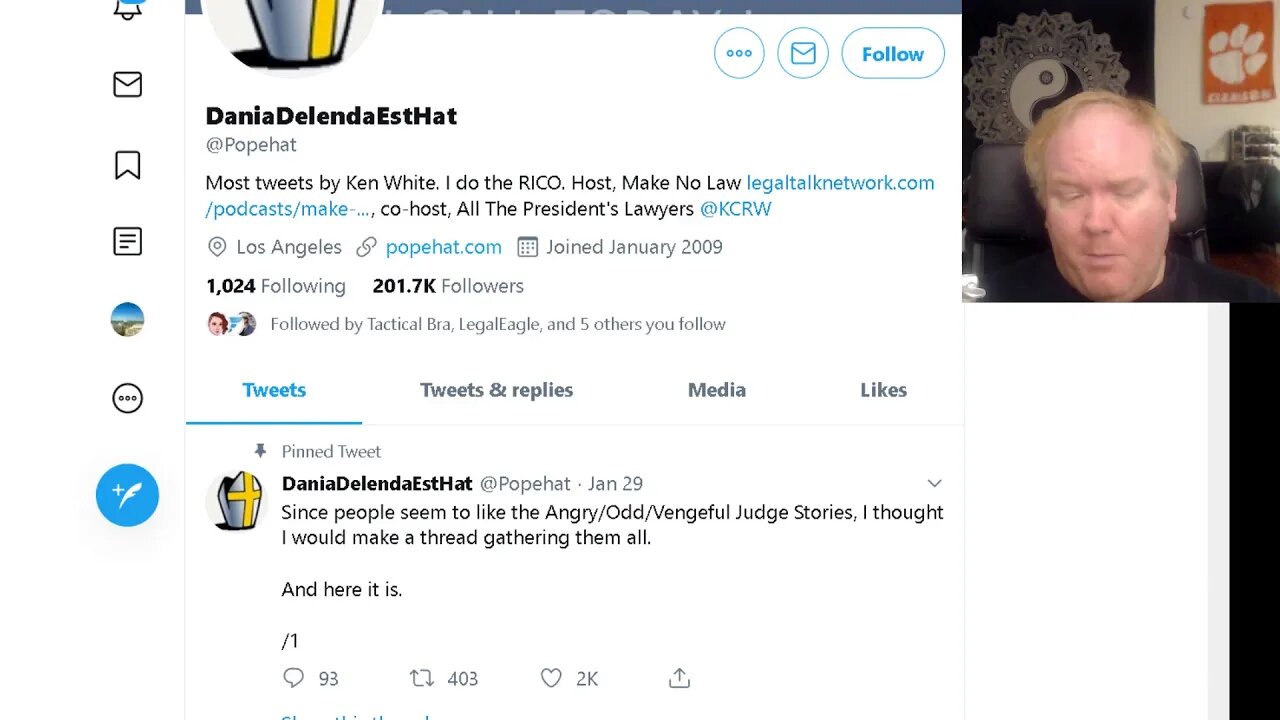Follow the Popehat account
This screenshot has width=1280, height=720.
(892, 54)
